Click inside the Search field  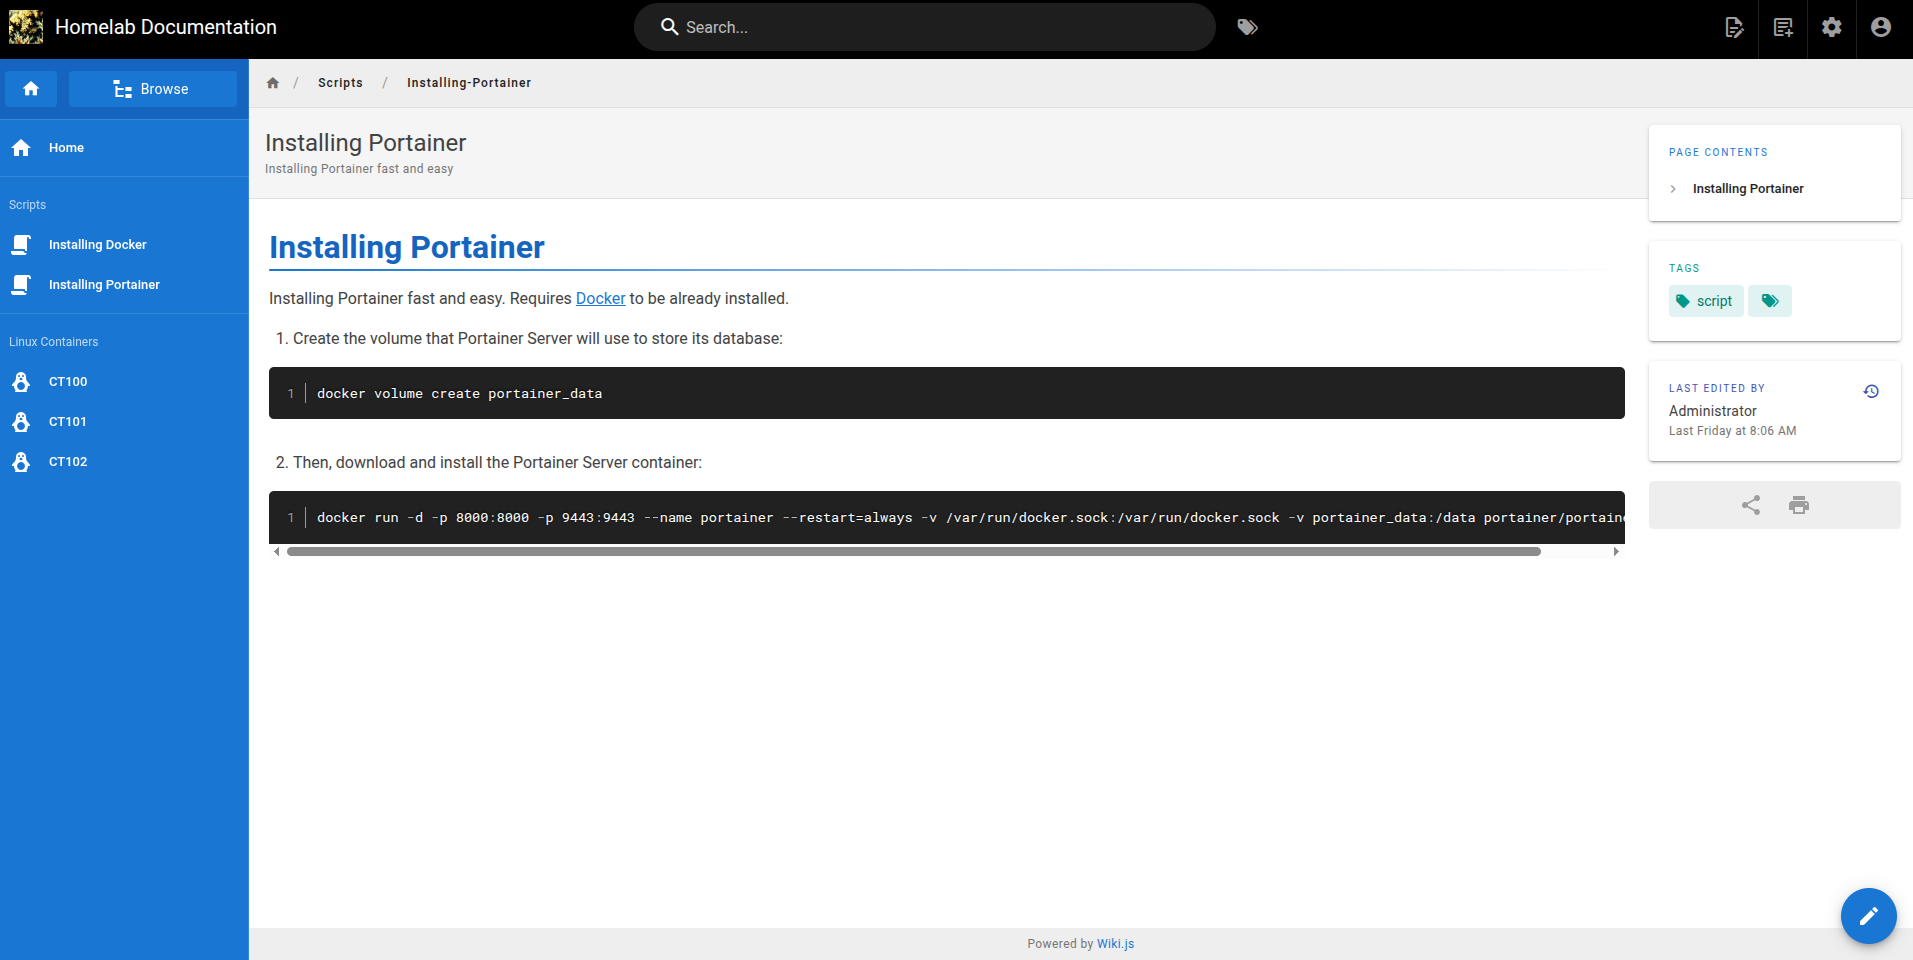click(925, 27)
